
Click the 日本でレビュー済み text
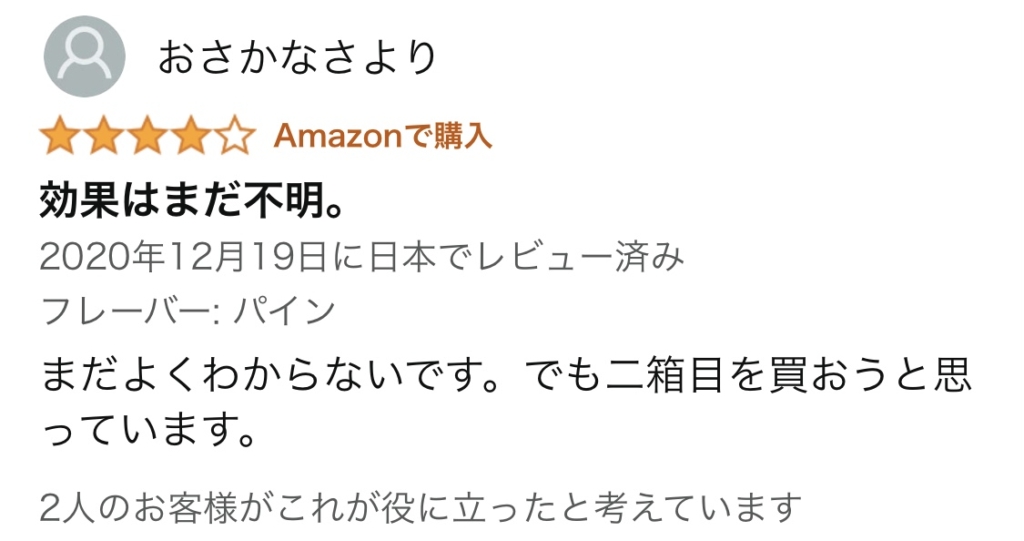pyautogui.click(x=526, y=257)
